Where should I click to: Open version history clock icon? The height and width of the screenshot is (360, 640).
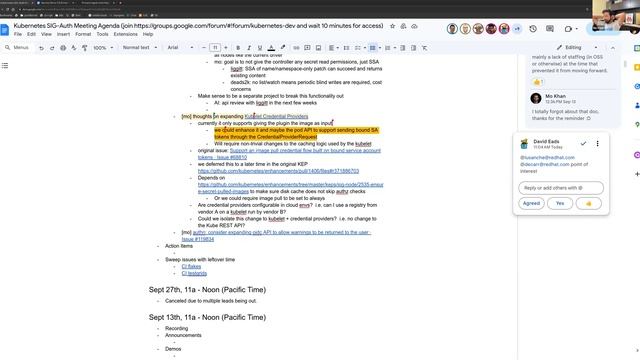tap(533, 29)
